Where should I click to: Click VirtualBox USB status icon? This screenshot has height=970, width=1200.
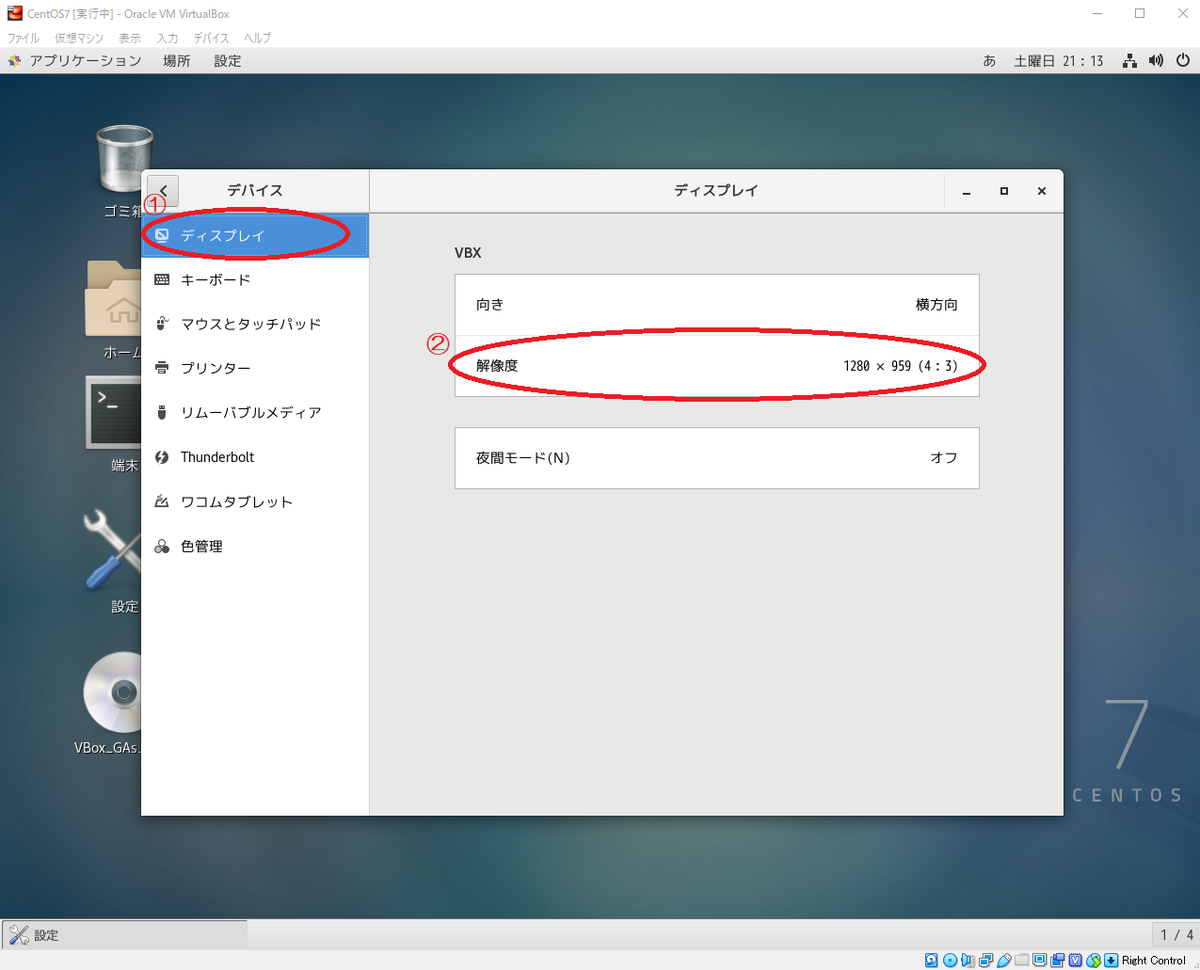(1004, 960)
